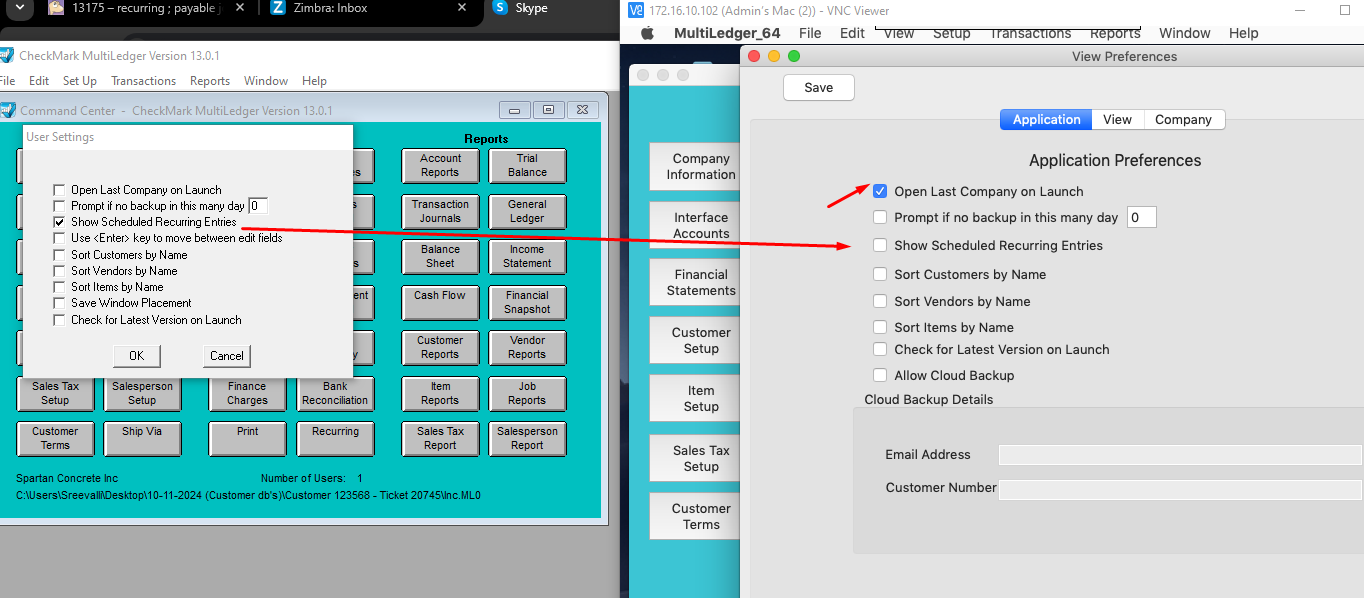Click the Zimbra Inbox tab icon
The image size is (1364, 598).
coord(276,8)
